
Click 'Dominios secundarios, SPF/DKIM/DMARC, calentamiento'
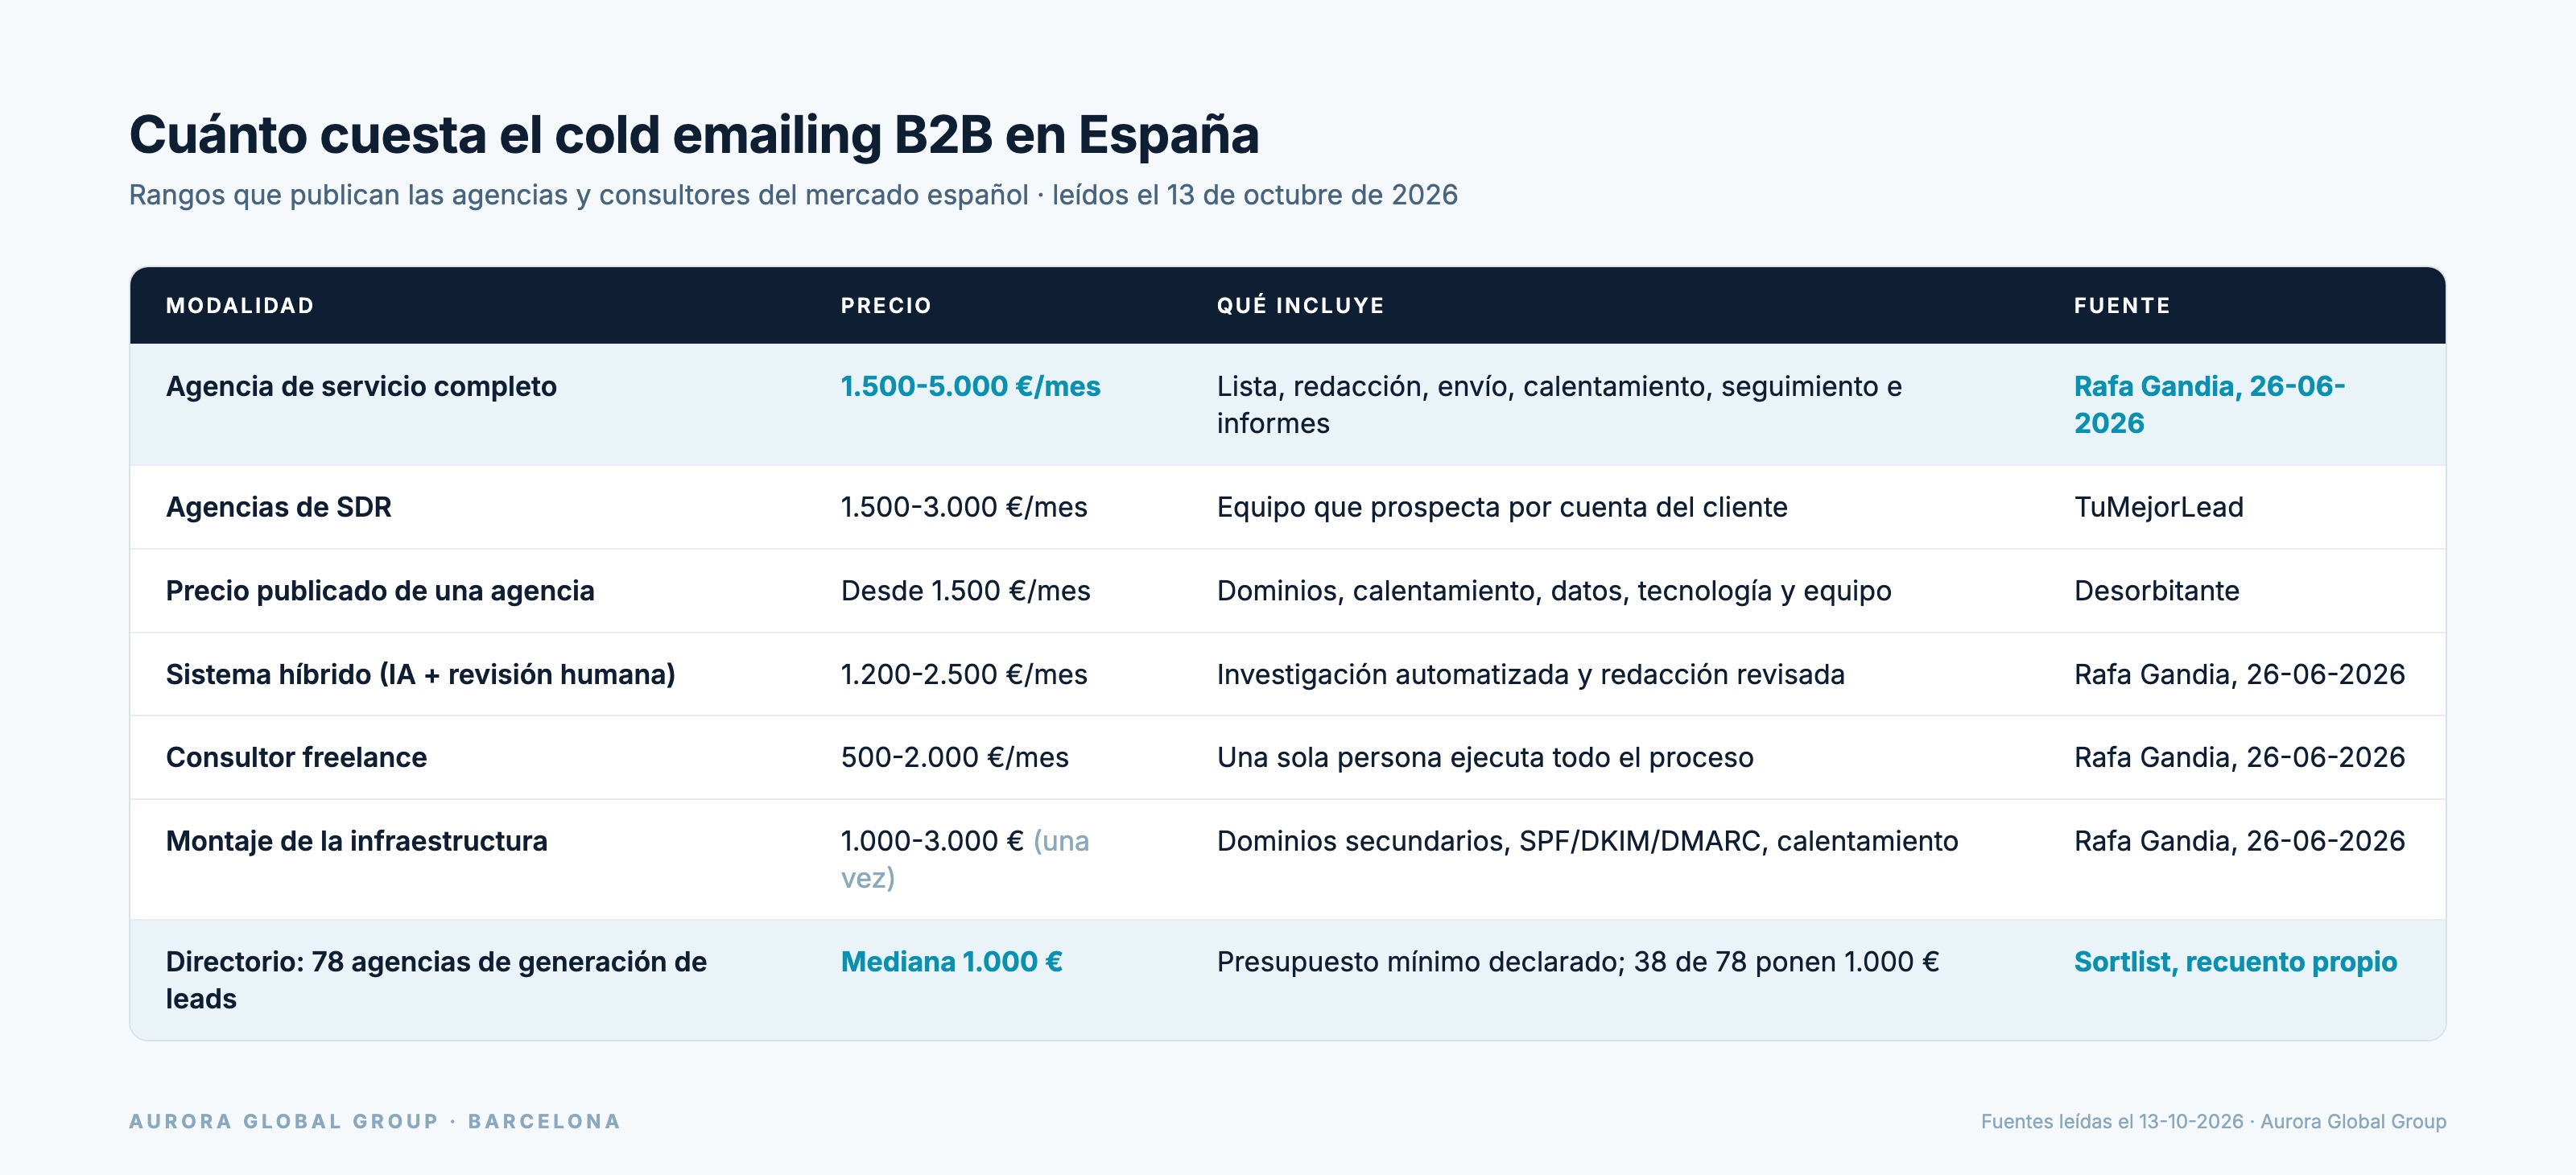pos(1587,842)
